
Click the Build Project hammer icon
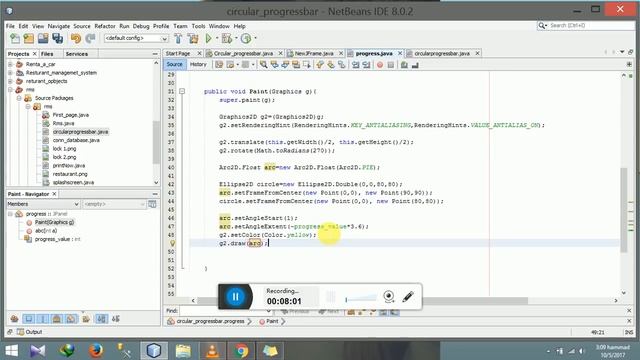178,38
